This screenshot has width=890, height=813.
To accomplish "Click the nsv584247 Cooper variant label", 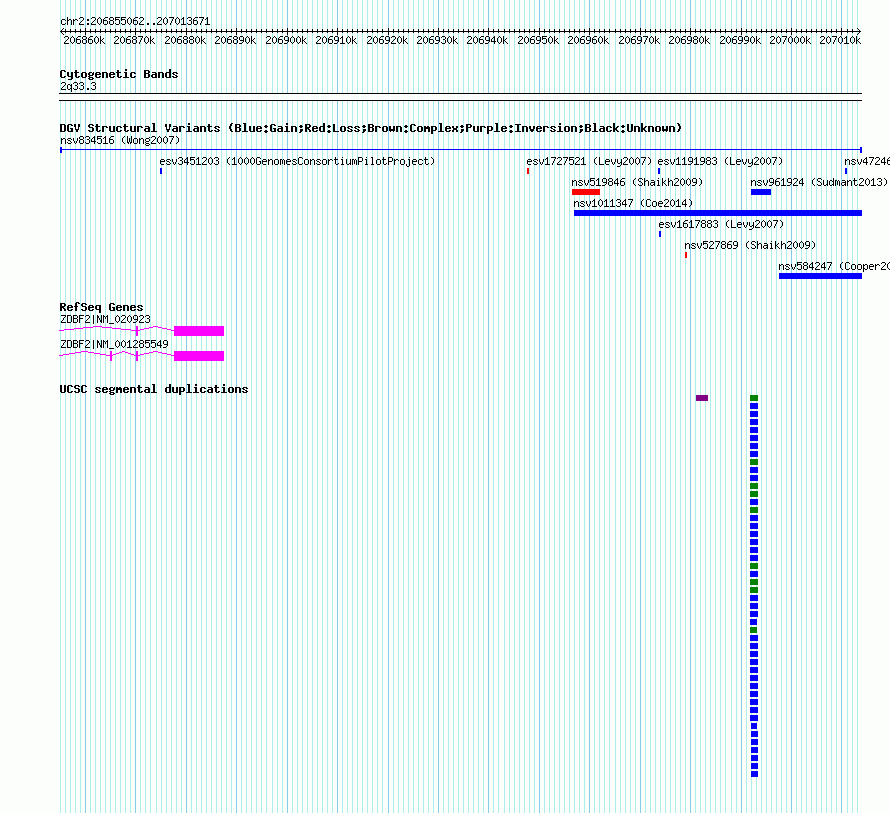I will tap(834, 266).
